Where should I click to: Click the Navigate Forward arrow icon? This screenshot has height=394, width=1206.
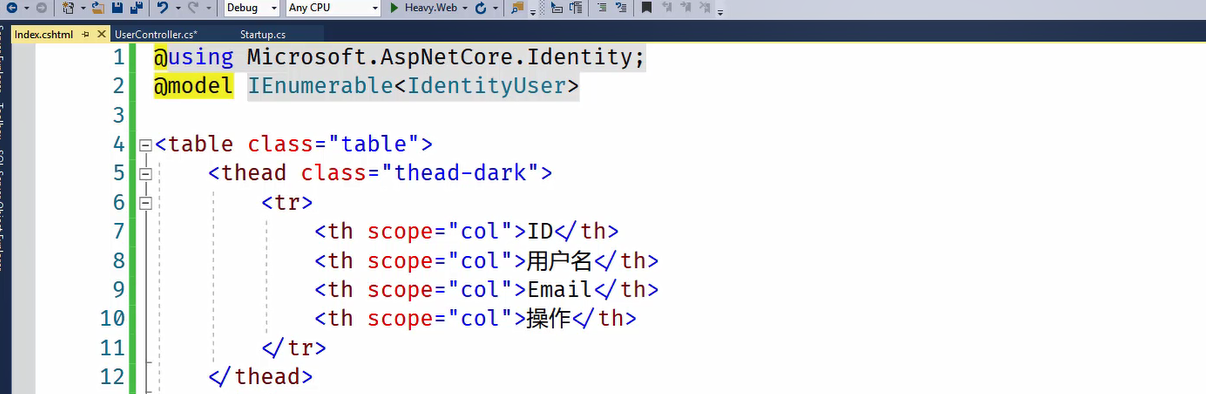click(41, 8)
